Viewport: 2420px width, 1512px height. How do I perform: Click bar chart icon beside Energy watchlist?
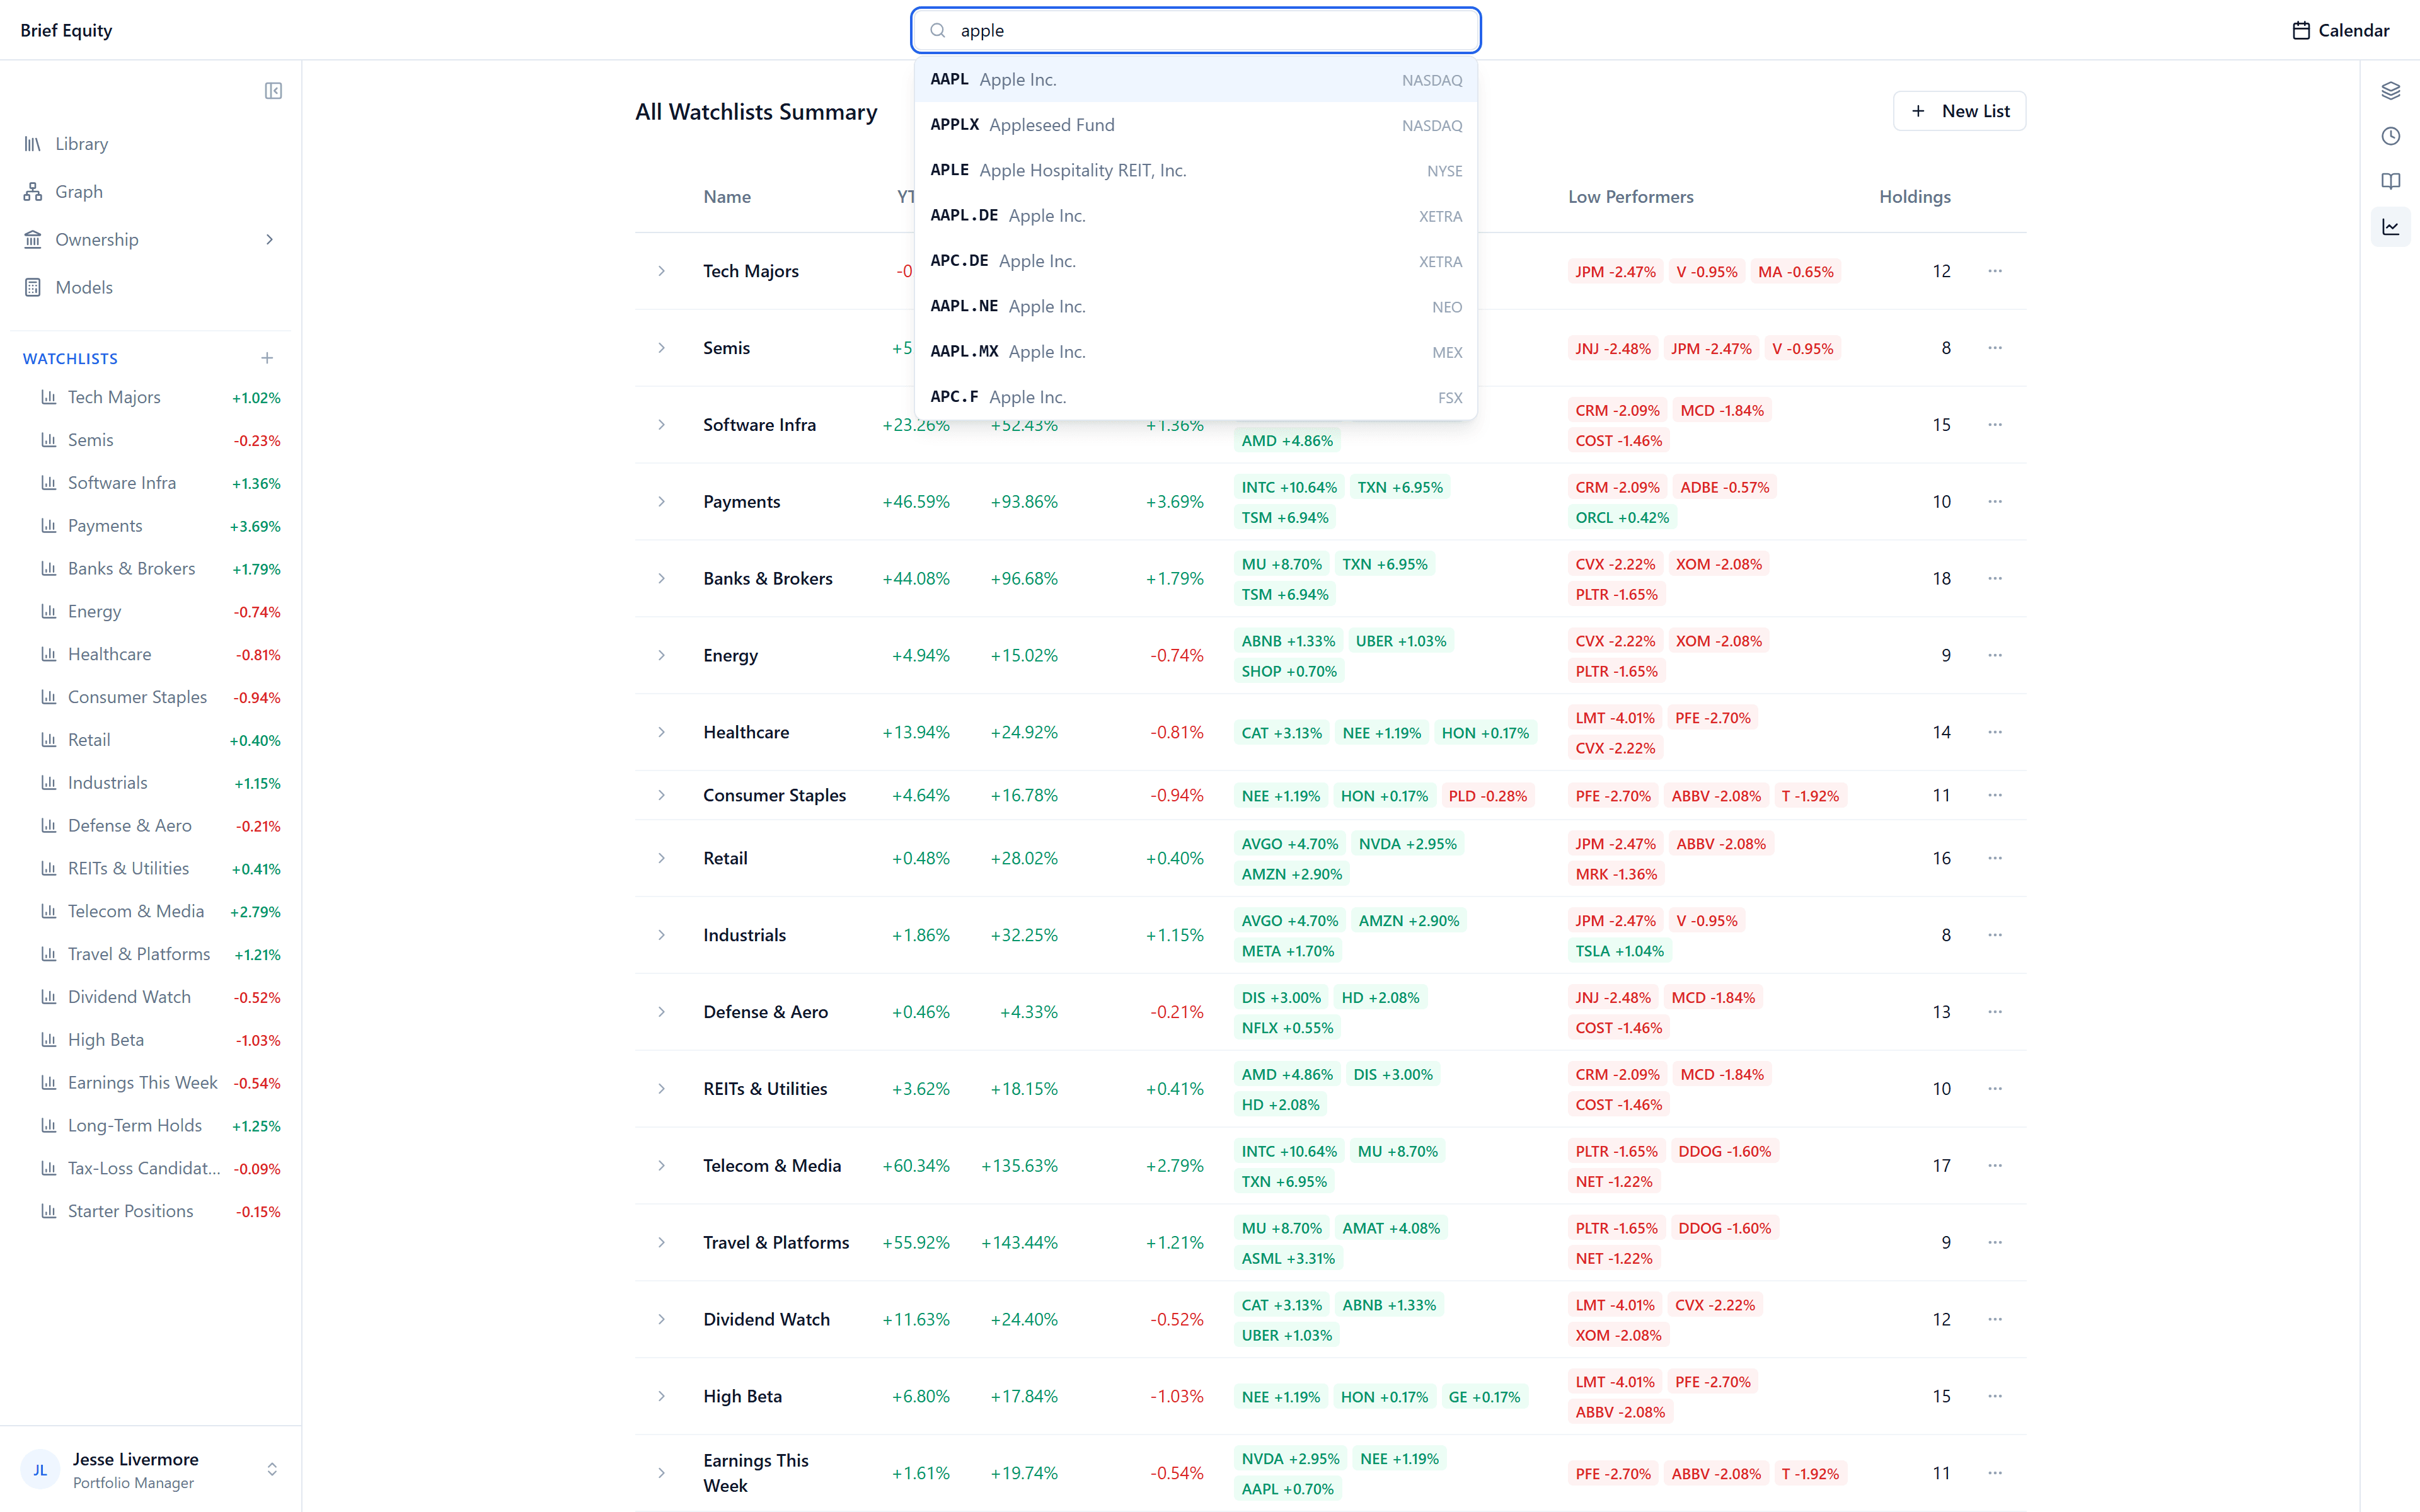(48, 612)
